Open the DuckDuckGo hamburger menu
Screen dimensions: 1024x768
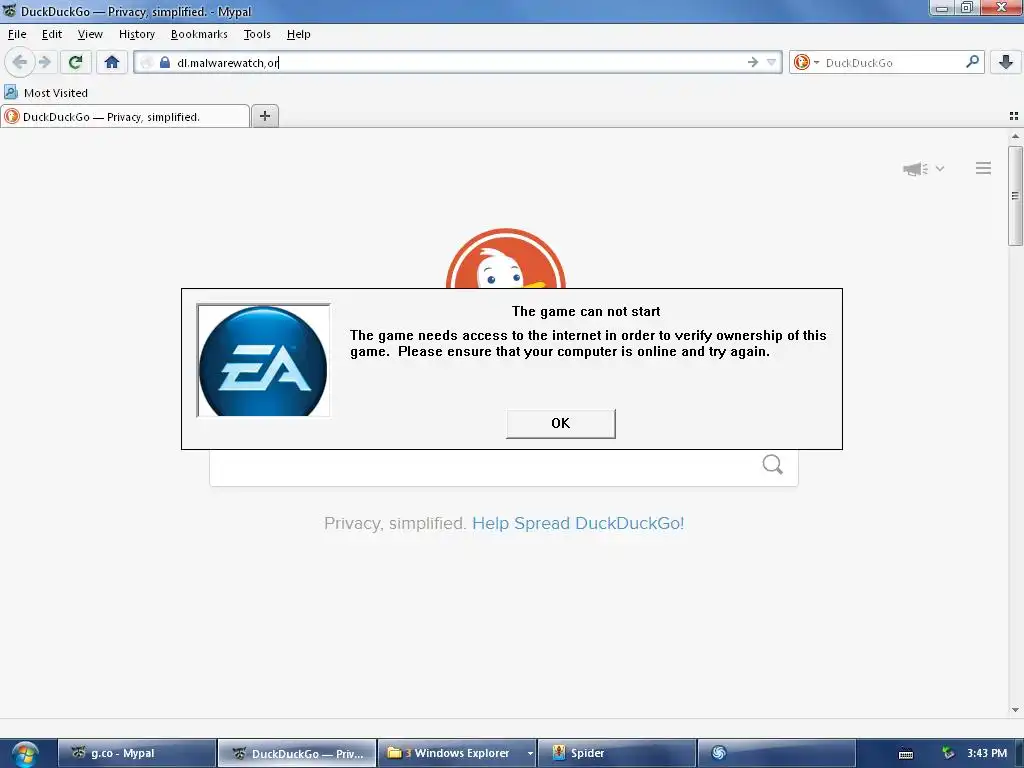pyautogui.click(x=983, y=168)
